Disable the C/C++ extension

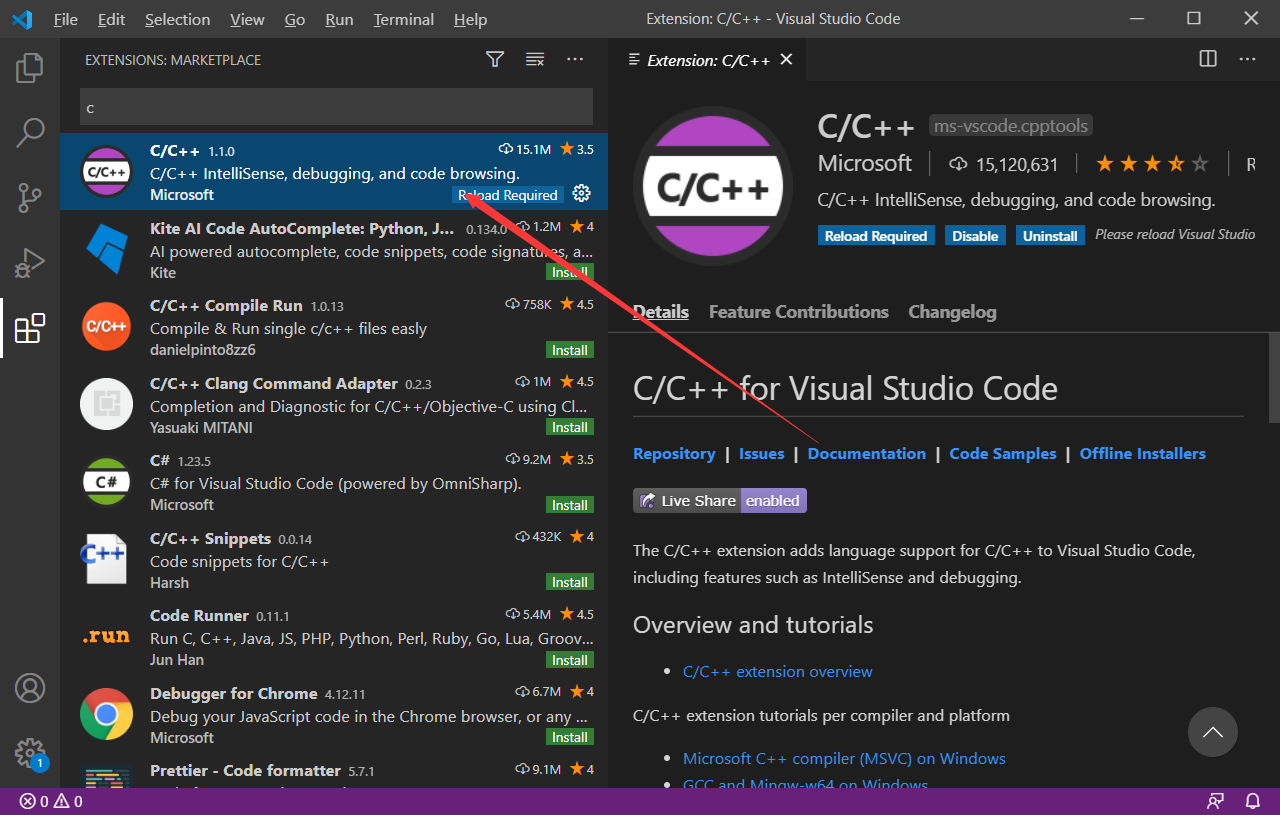975,236
